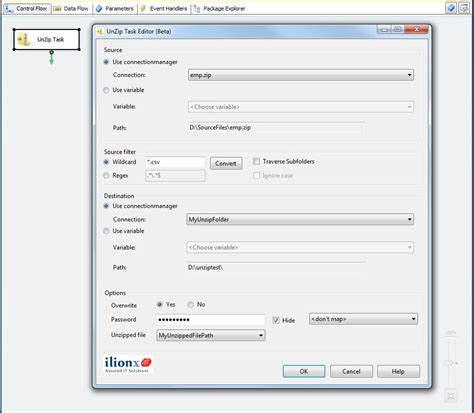
Task: Select Source Use variable radio button
Action: [x=106, y=90]
